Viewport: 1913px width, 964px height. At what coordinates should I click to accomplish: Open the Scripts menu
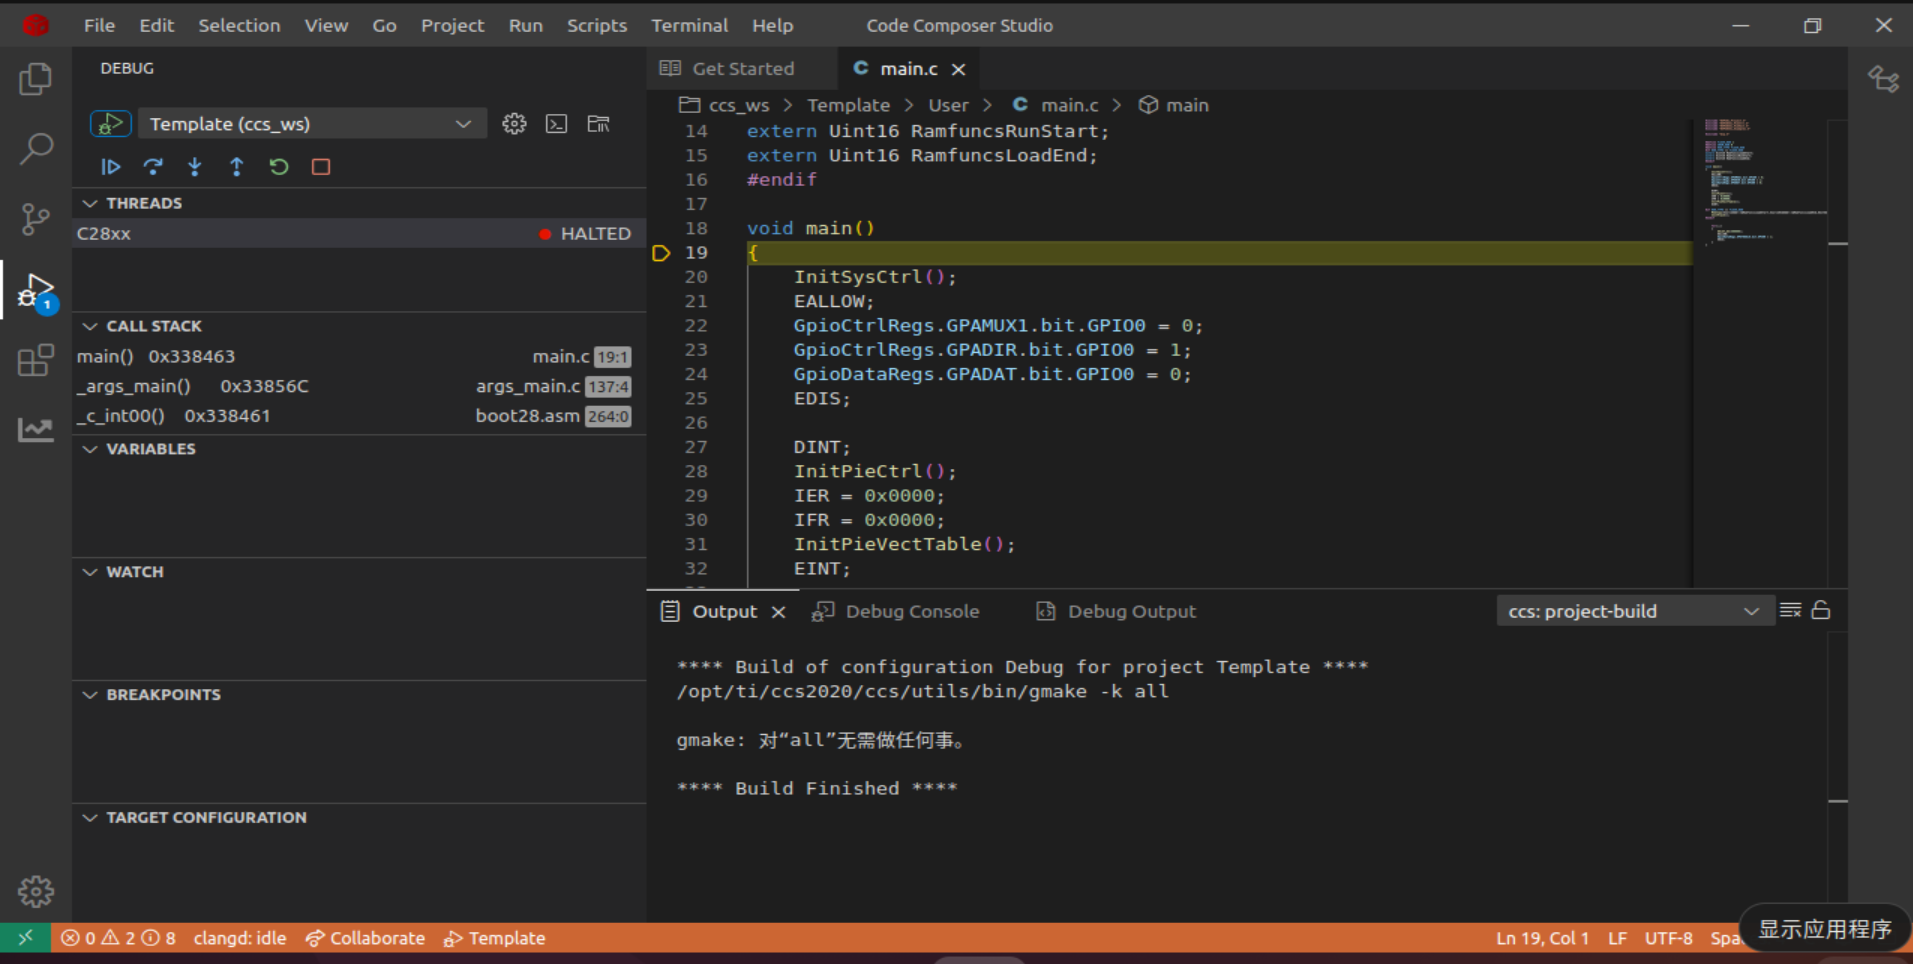(x=597, y=25)
